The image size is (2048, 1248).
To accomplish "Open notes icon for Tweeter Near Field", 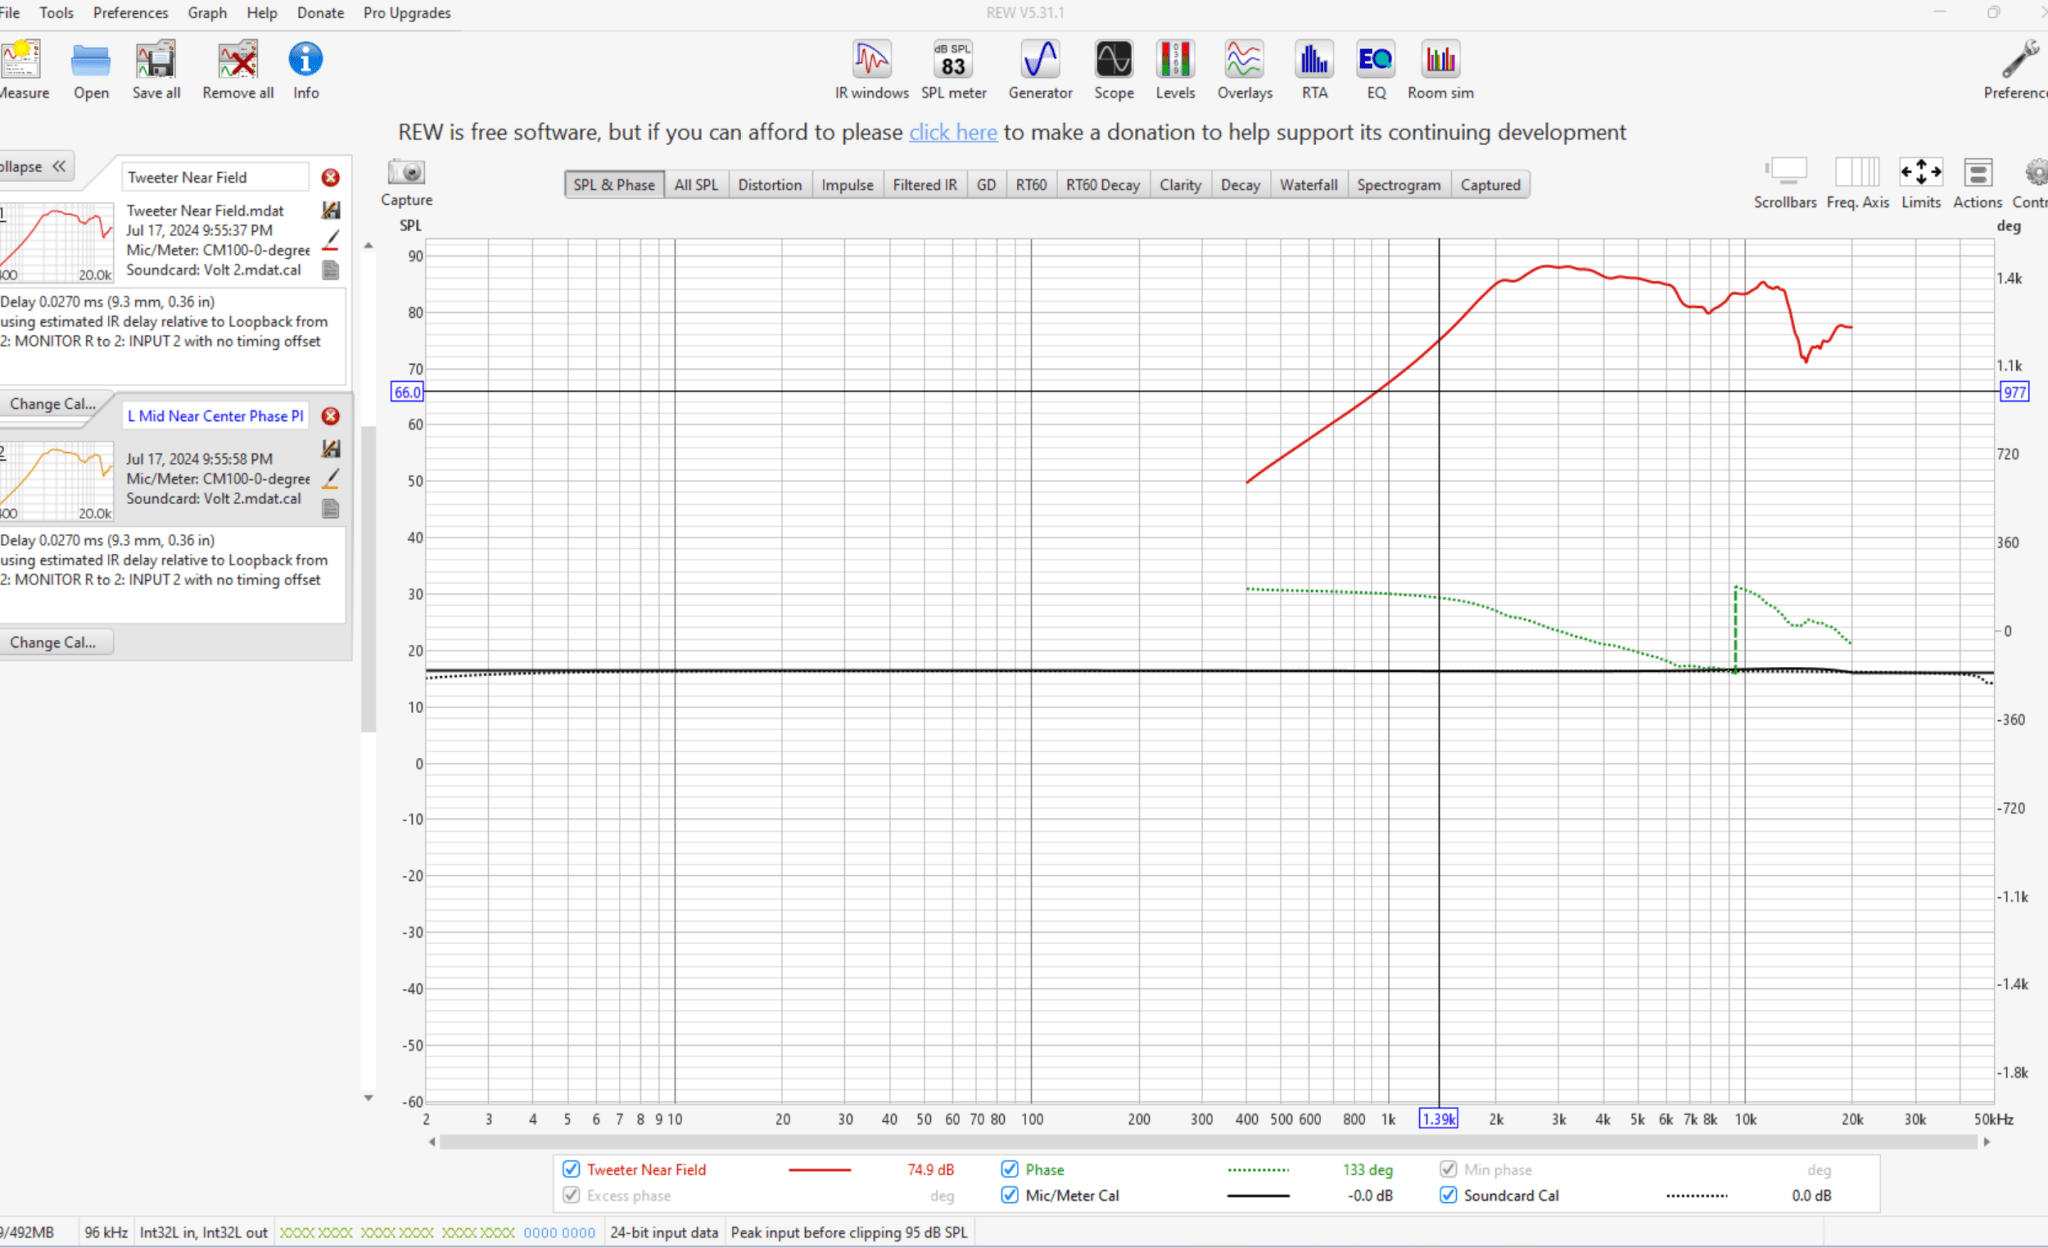I will [x=331, y=270].
